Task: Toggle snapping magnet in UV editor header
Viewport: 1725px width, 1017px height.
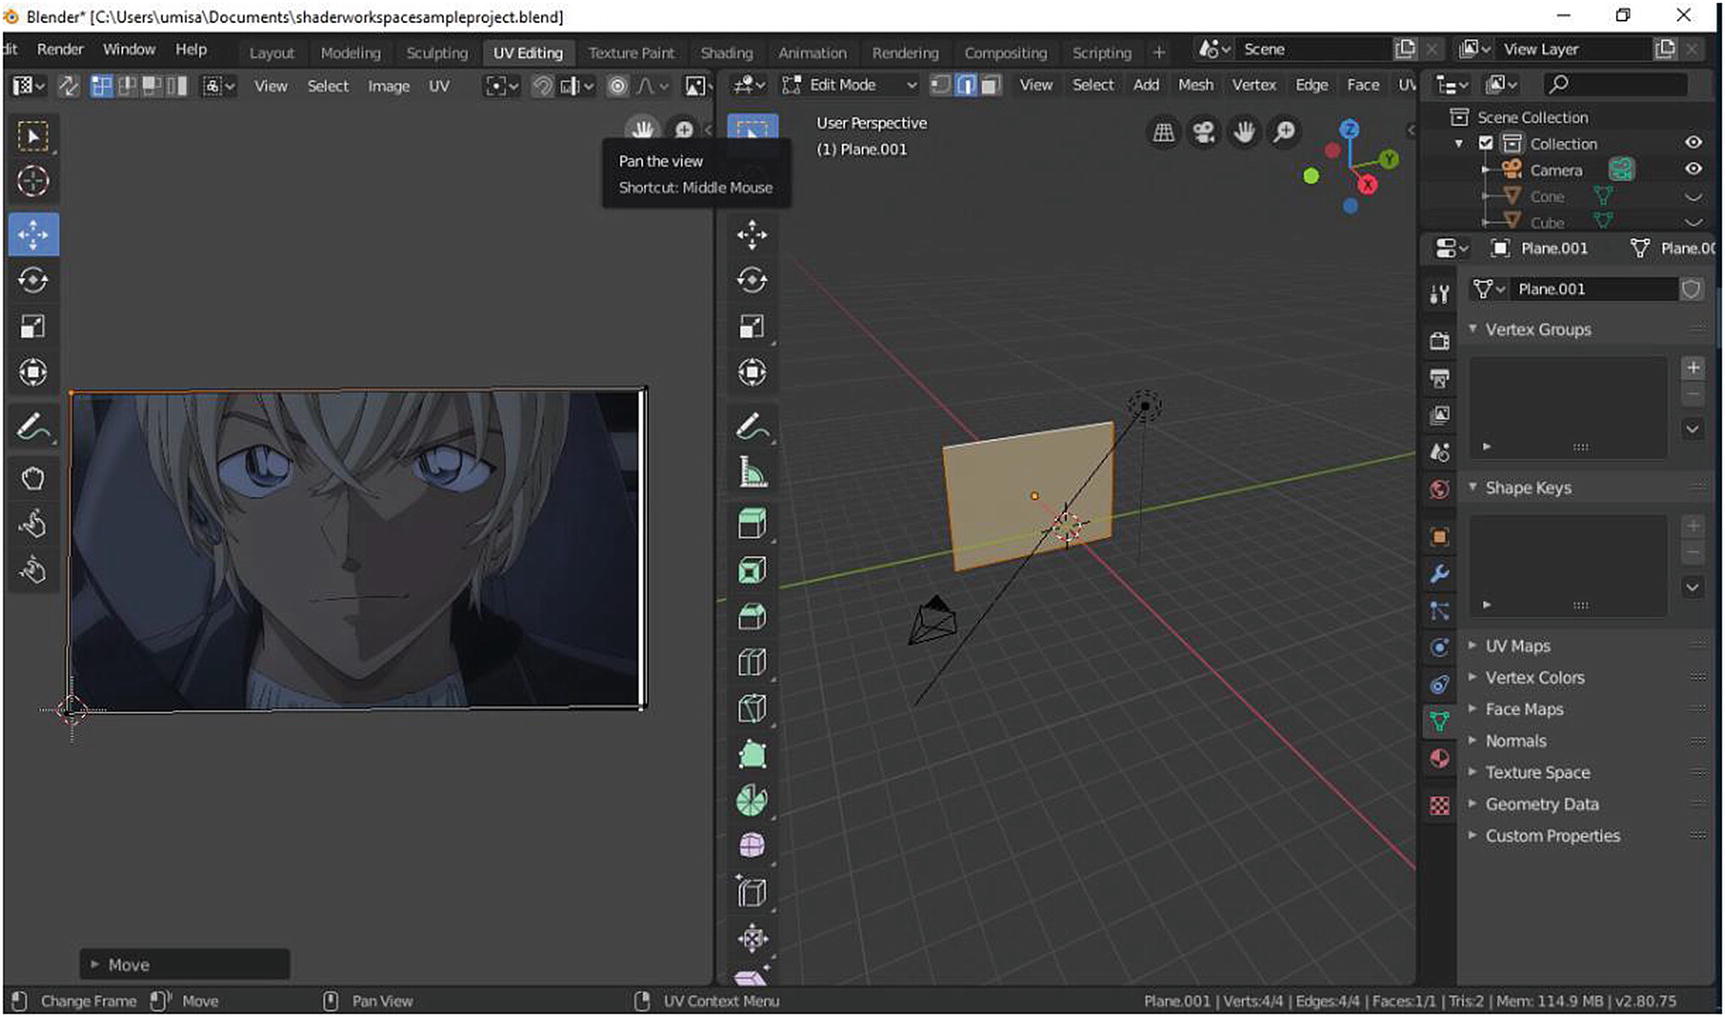Action: (541, 86)
